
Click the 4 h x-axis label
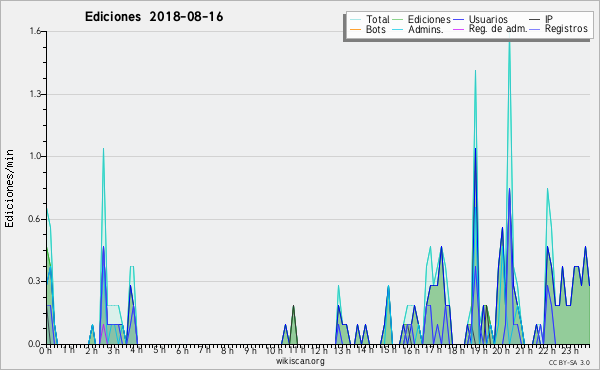[136, 350]
